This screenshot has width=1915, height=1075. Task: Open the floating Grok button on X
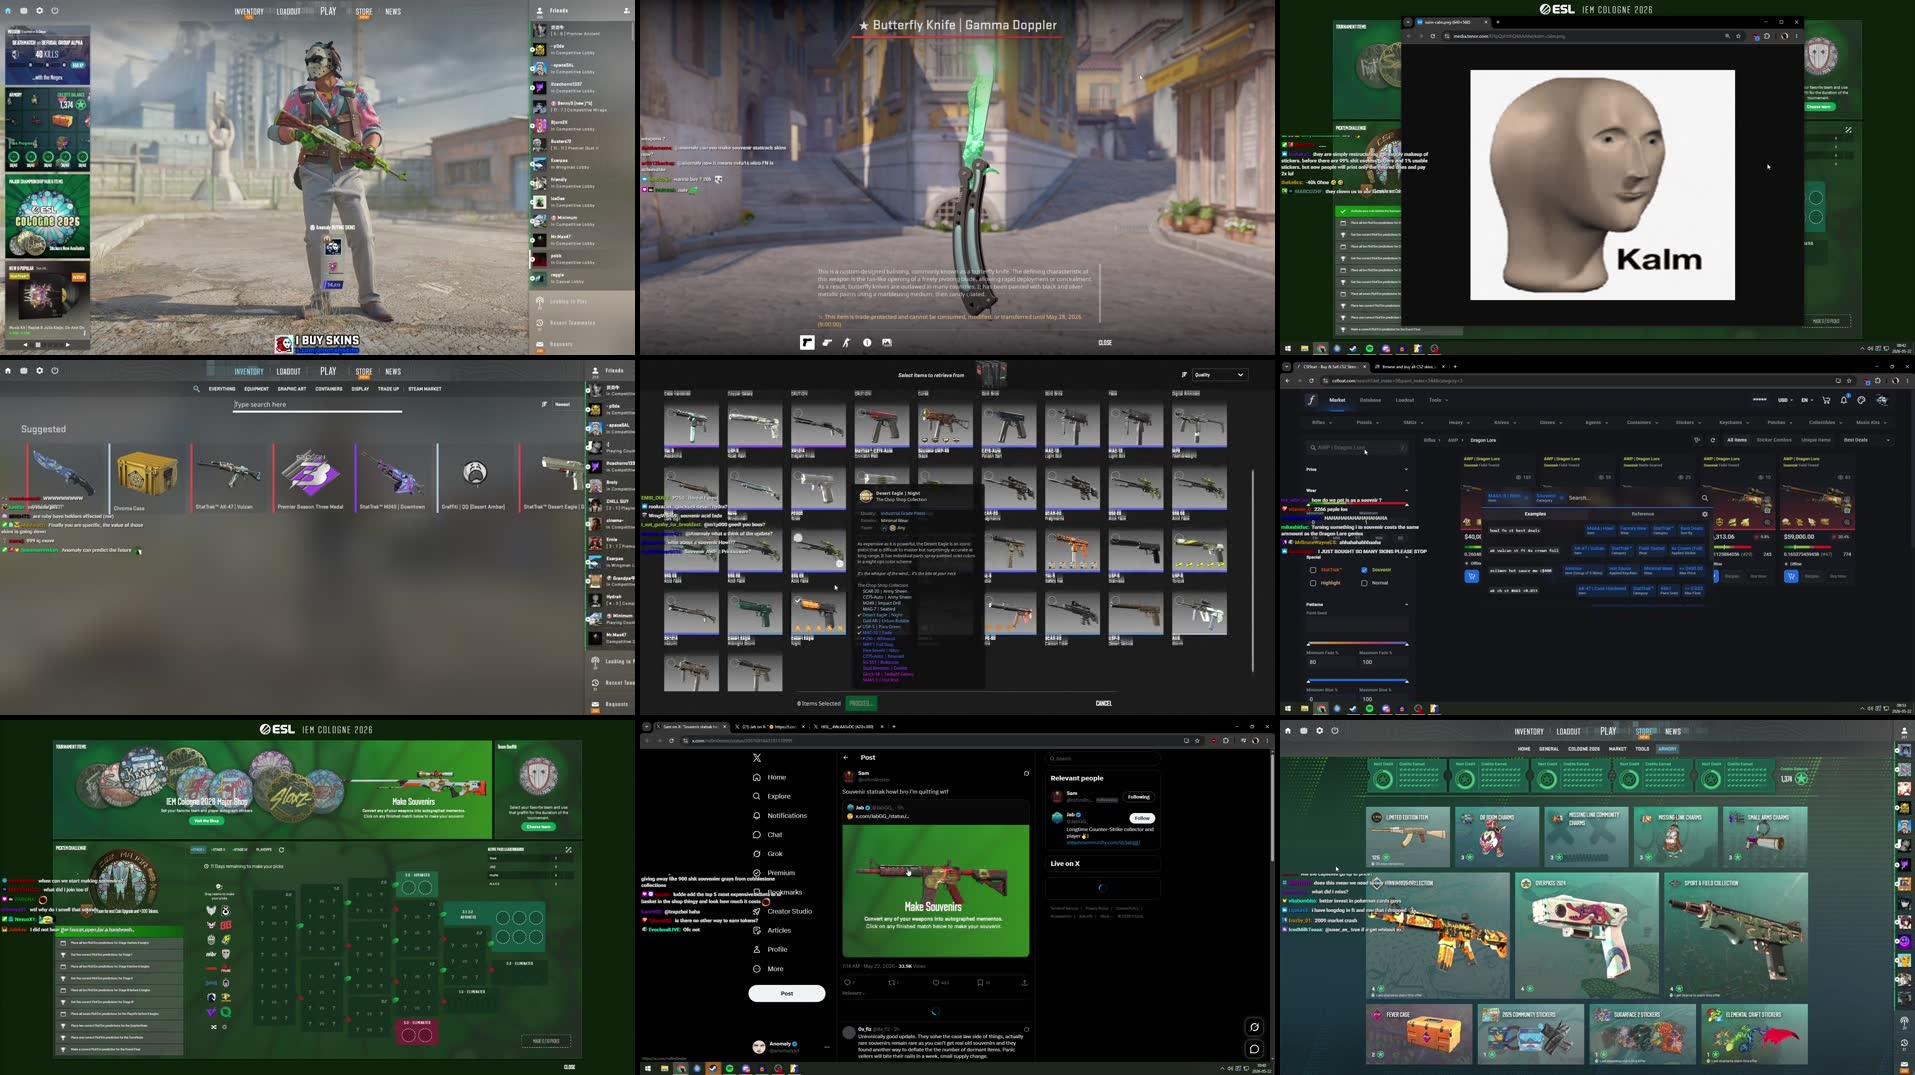(x=1254, y=1027)
